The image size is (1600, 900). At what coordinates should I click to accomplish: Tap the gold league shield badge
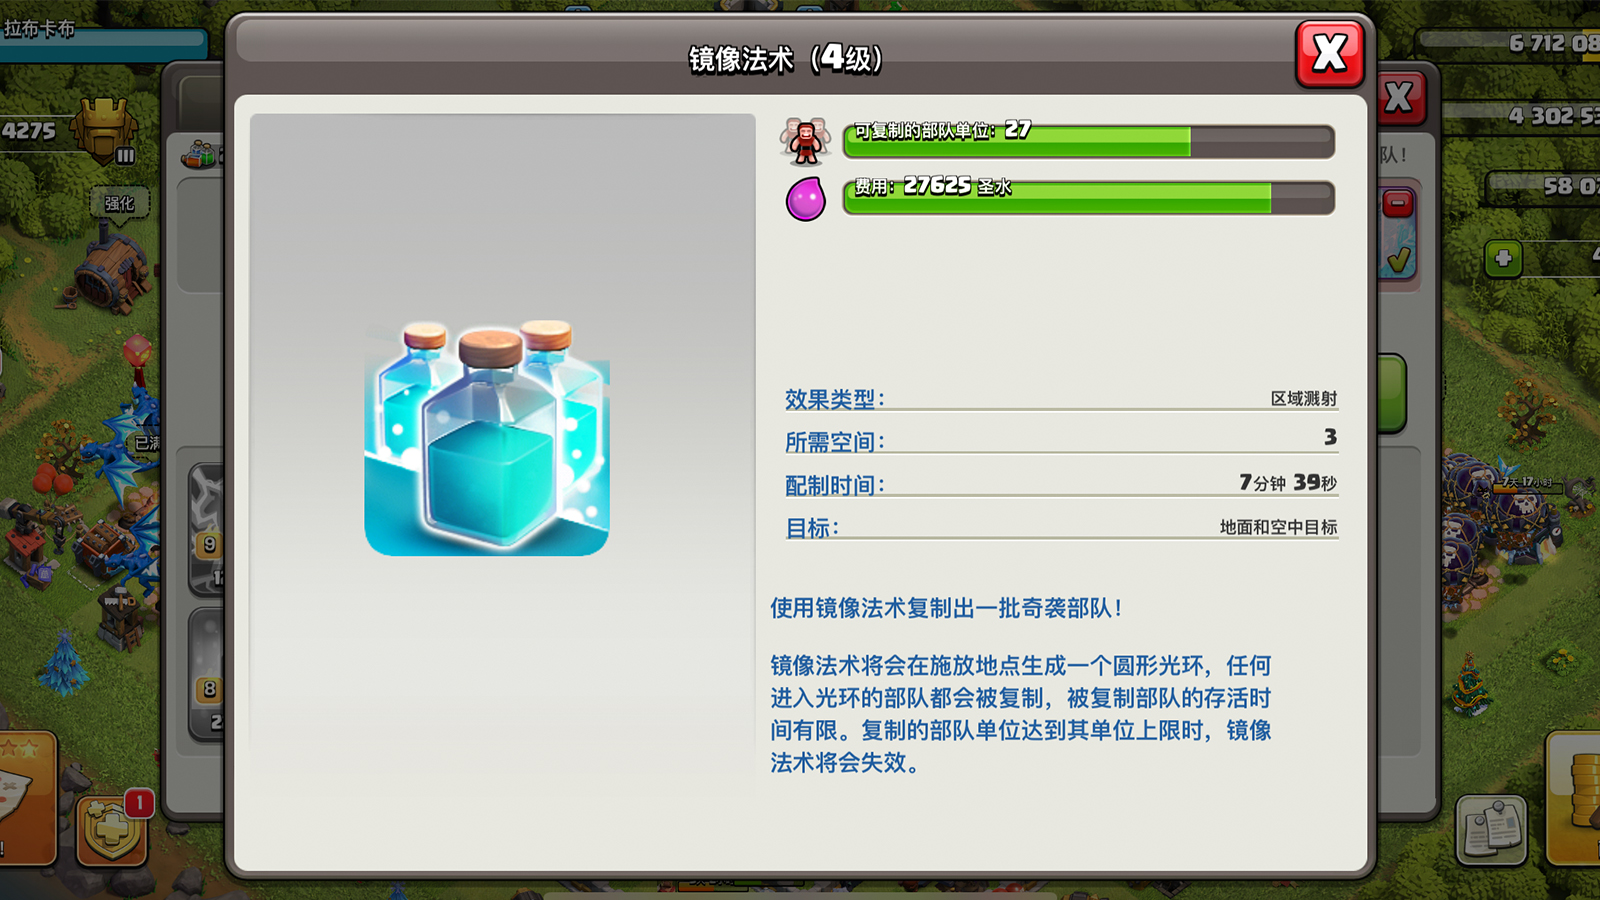click(x=105, y=131)
